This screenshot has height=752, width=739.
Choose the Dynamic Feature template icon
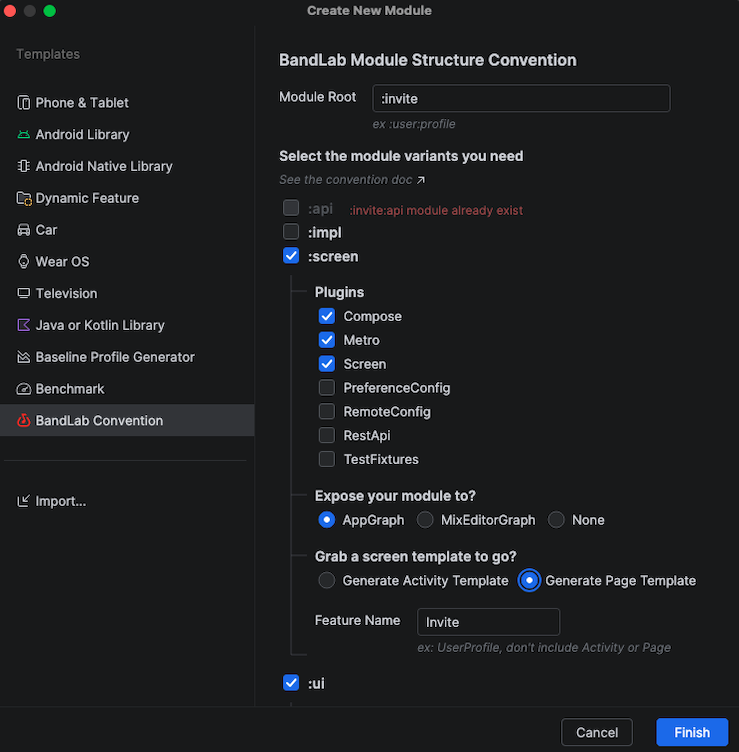point(24,199)
